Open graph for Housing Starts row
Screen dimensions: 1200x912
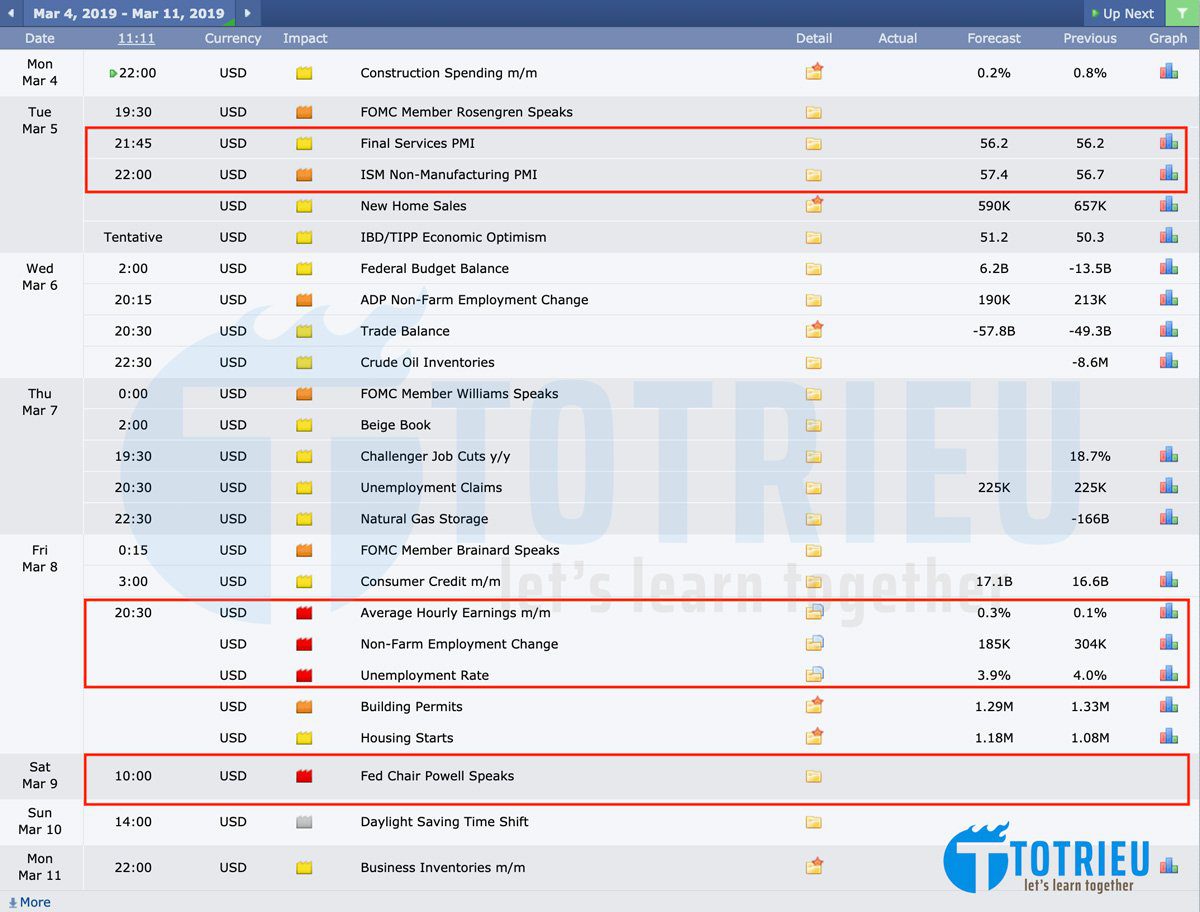(1168, 738)
